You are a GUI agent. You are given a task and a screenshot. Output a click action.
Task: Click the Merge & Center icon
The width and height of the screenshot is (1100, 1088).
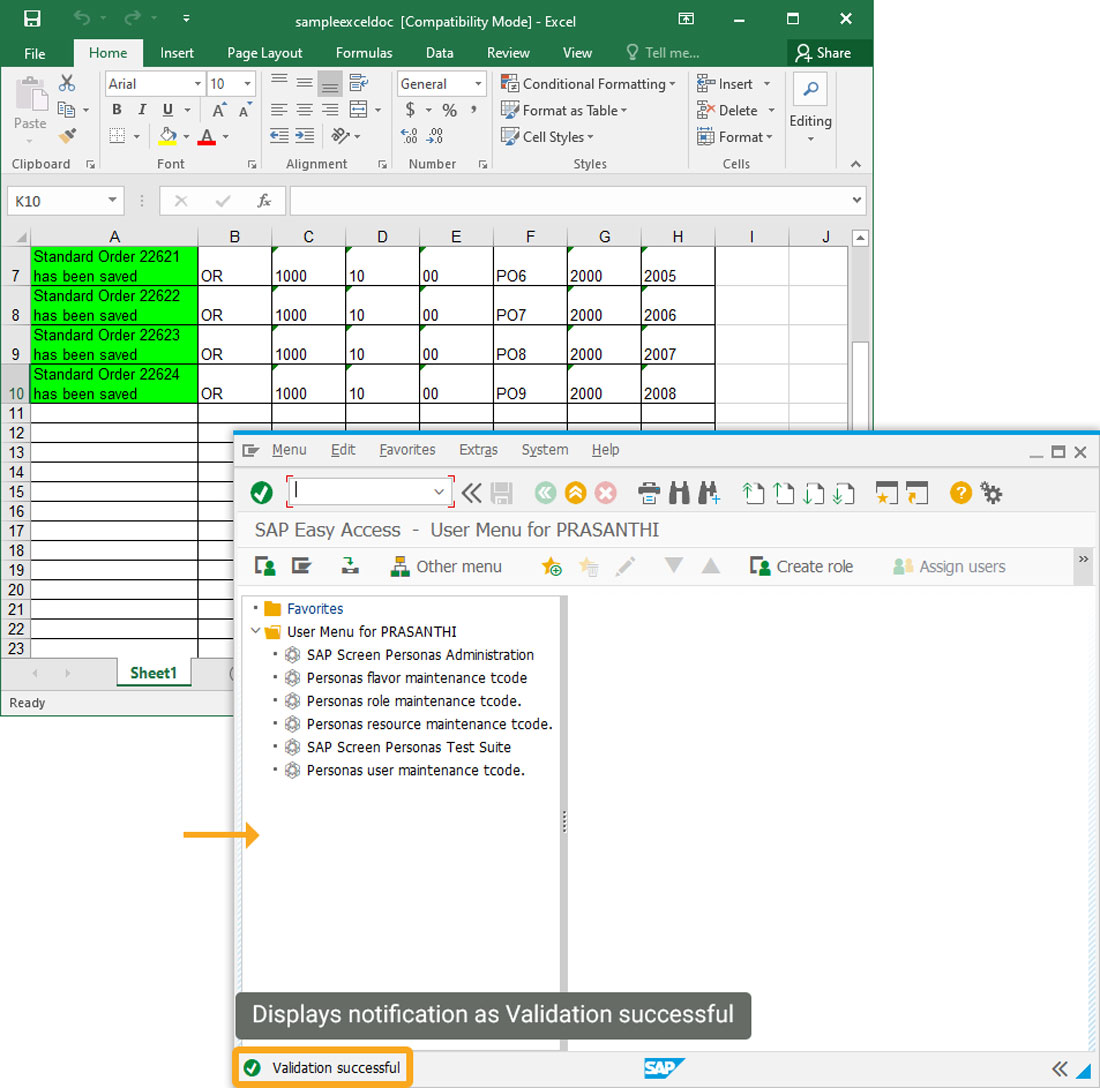358,109
